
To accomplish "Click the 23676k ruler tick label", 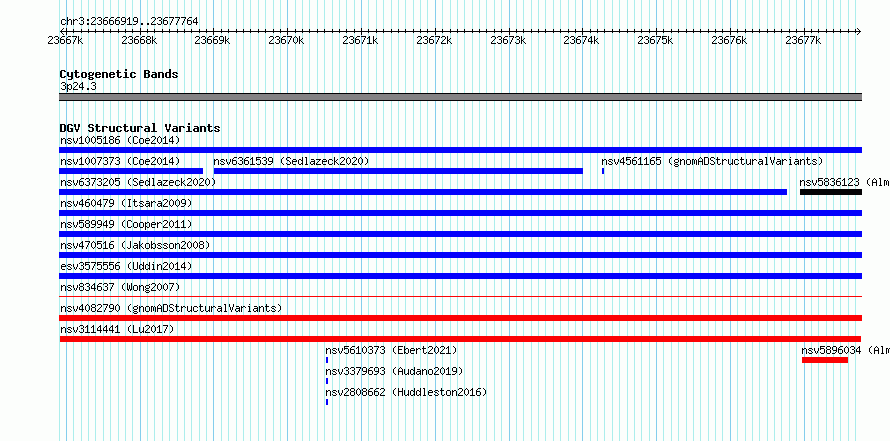I will click(x=729, y=40).
